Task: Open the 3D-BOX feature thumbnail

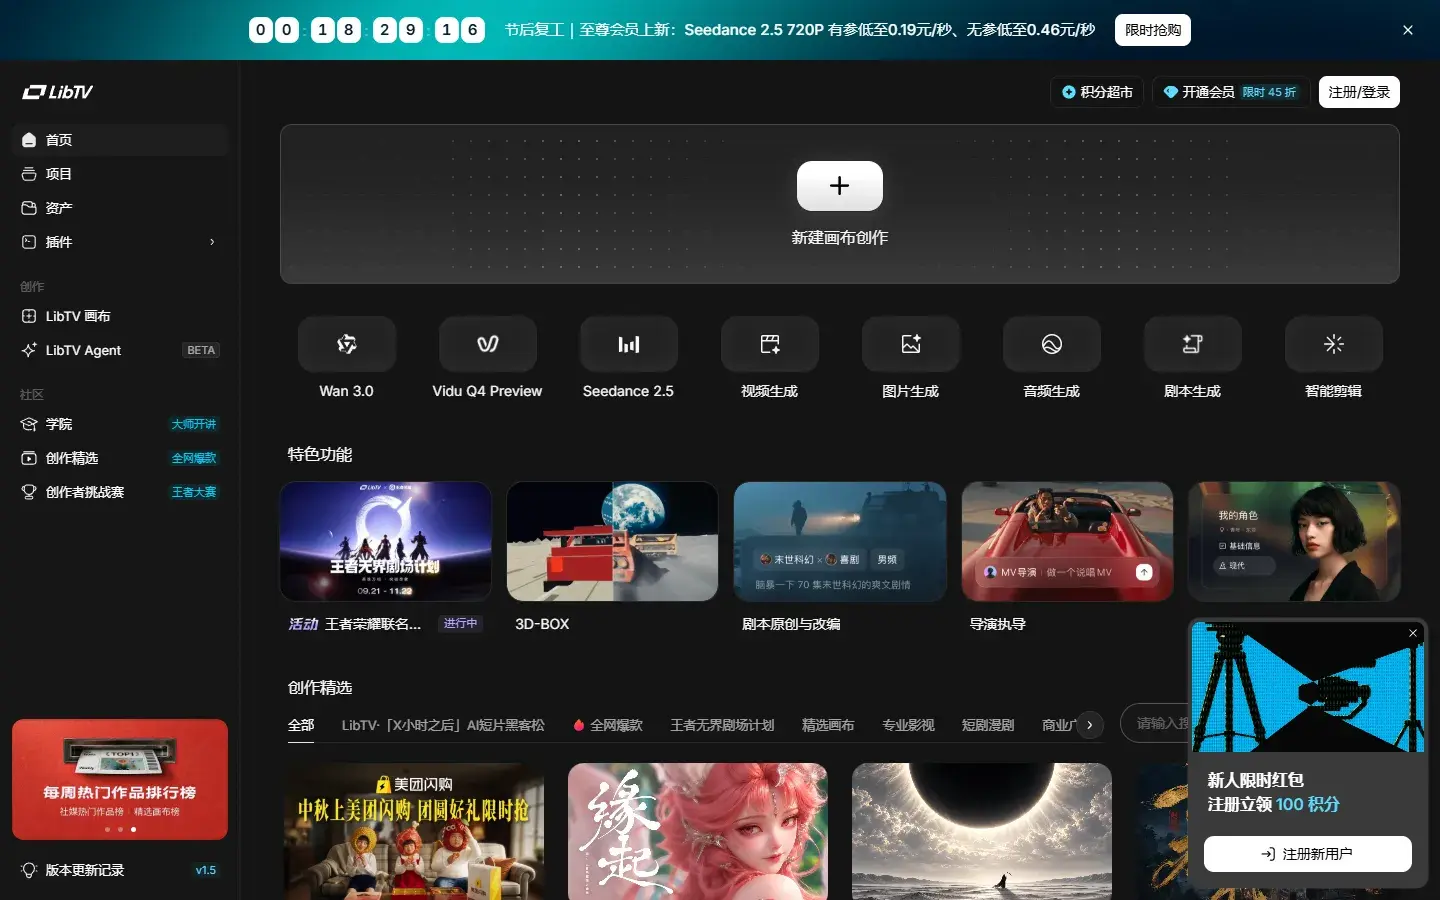Action: 613,541
